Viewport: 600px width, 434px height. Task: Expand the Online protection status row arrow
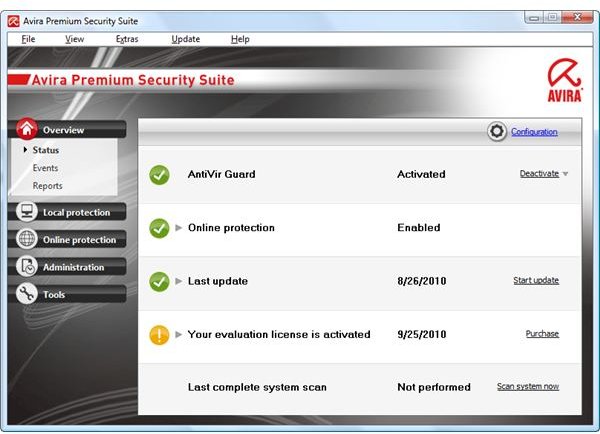pyautogui.click(x=178, y=228)
